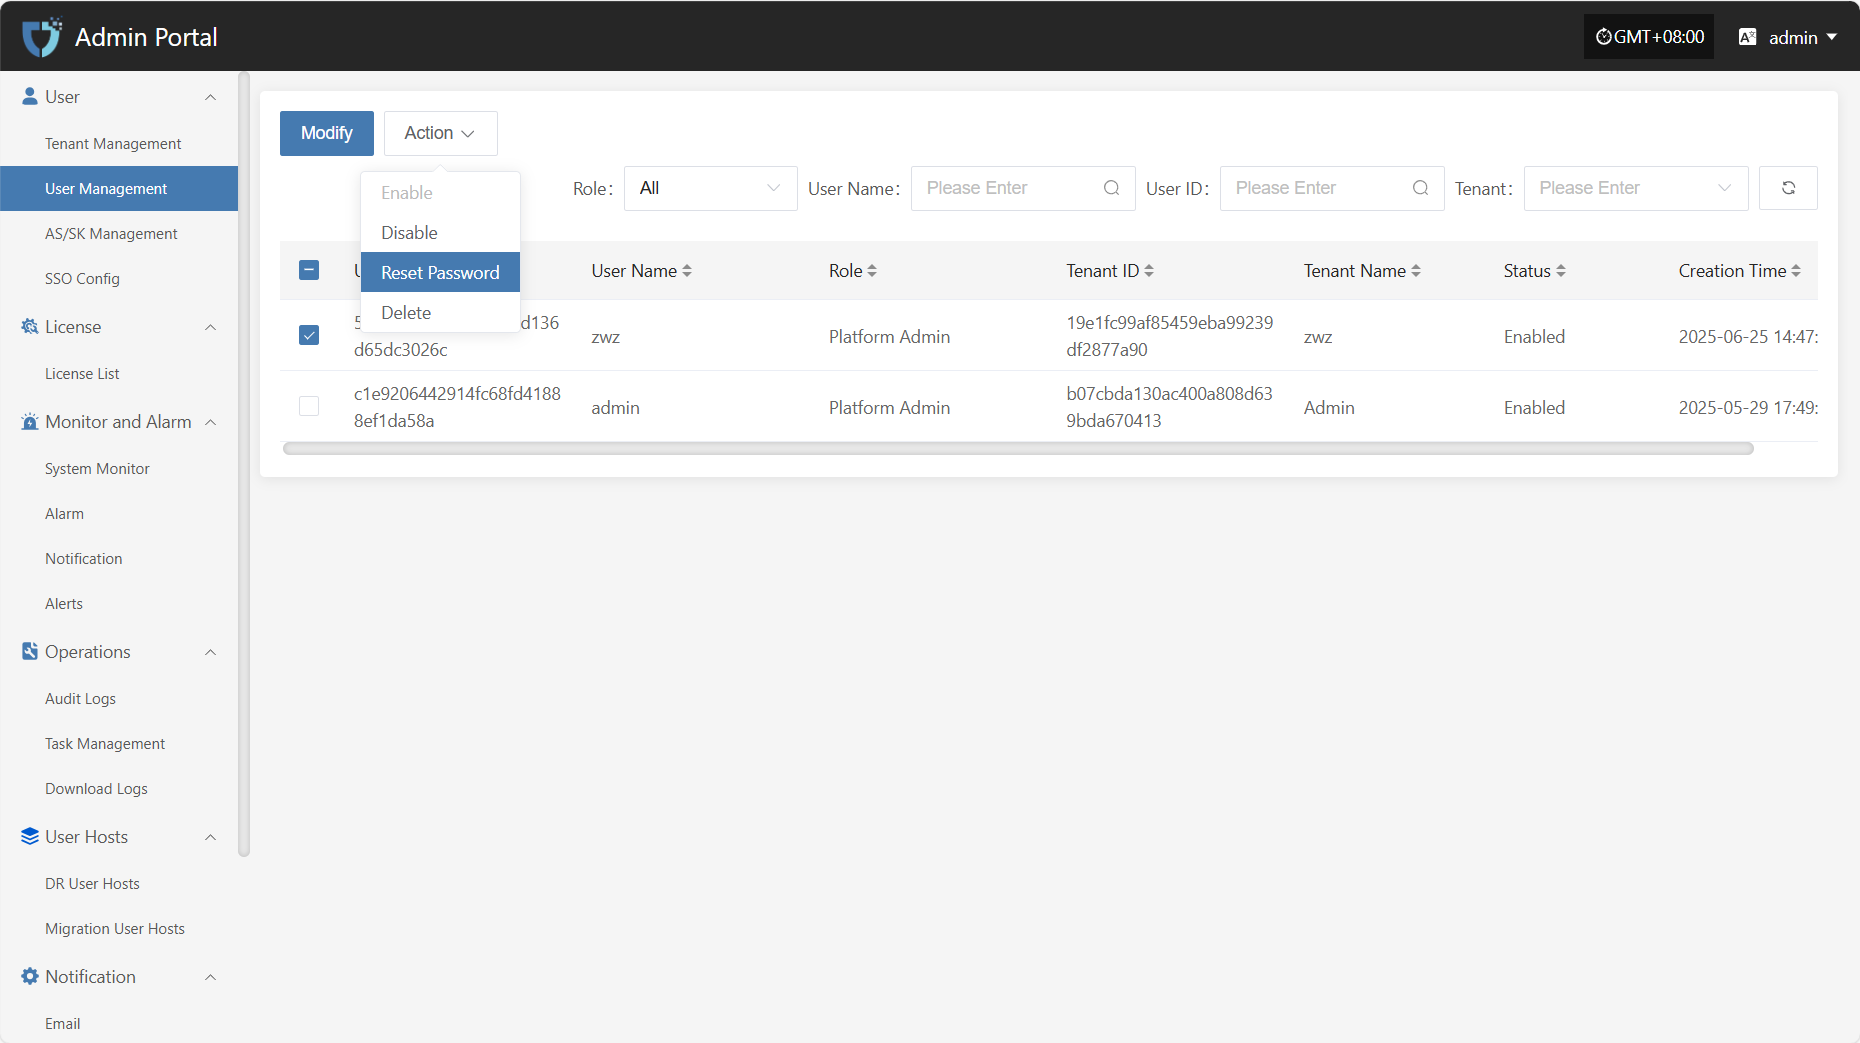Collapse the User sidebar section
The image size is (1860, 1043).
pyautogui.click(x=210, y=97)
